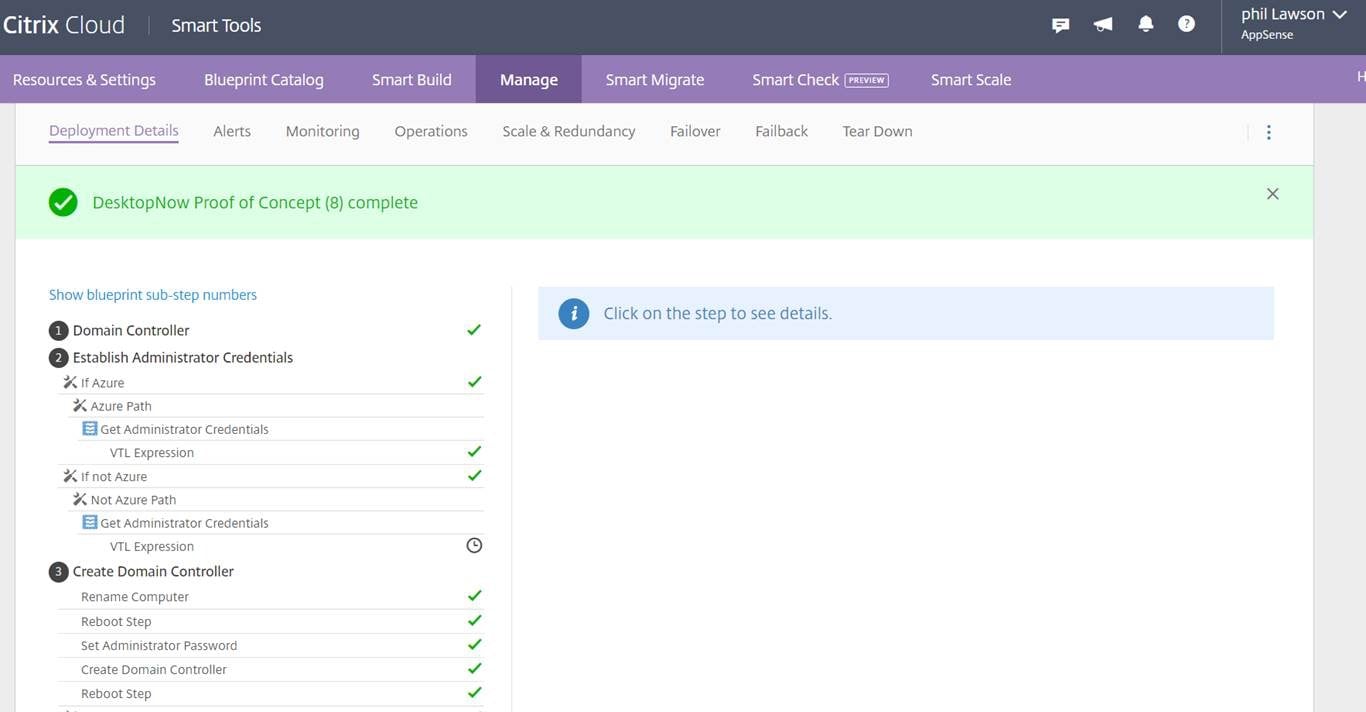Click green check beside Set Administrator Password
The image size is (1366, 712).
point(474,644)
